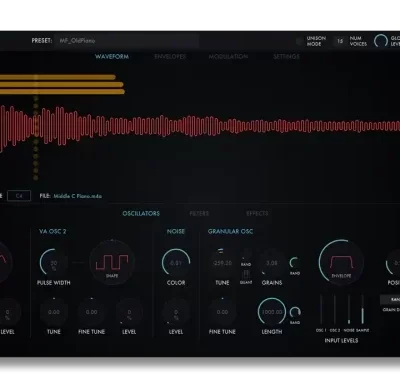Click the Grains count knob
This screenshot has width=400, height=390.
click(272, 263)
